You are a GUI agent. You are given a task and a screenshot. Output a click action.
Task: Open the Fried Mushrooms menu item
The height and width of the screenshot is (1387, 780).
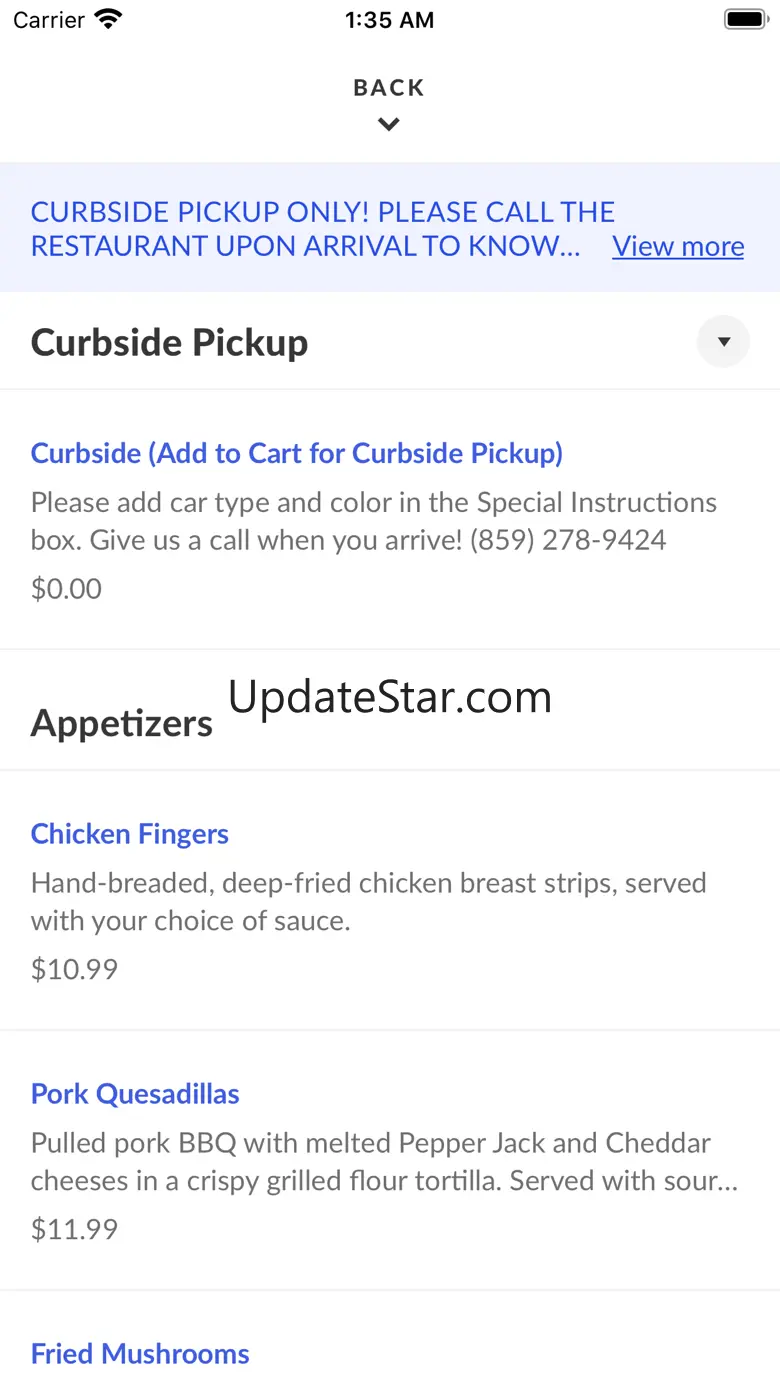pos(140,1353)
